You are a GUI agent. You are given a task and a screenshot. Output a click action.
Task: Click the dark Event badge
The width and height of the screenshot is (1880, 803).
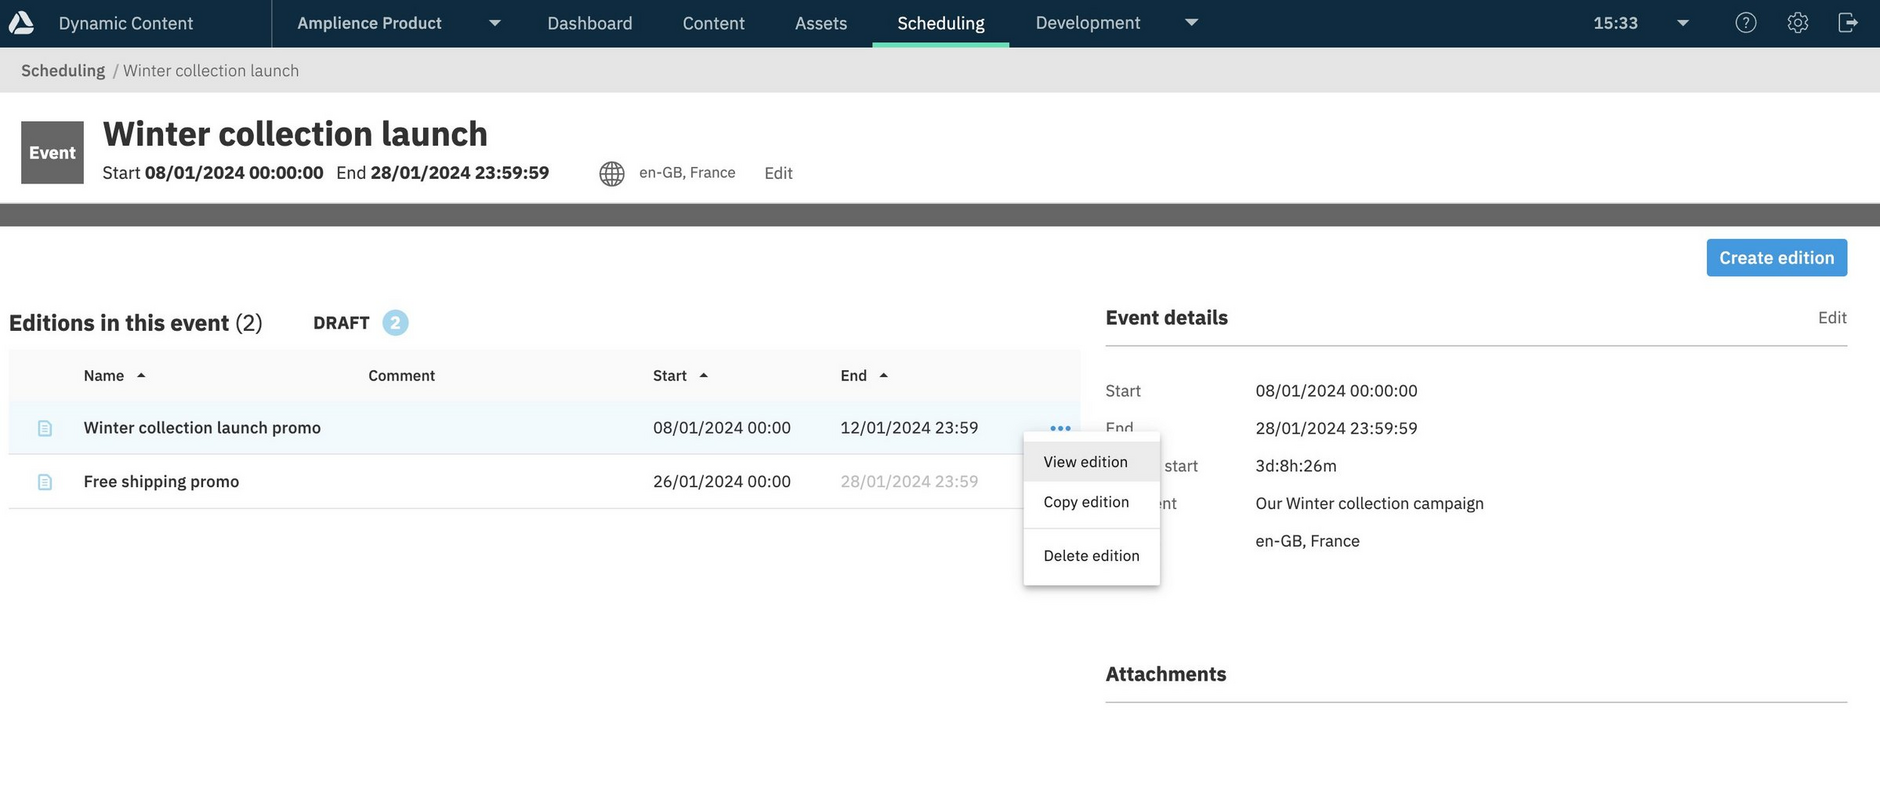52,153
